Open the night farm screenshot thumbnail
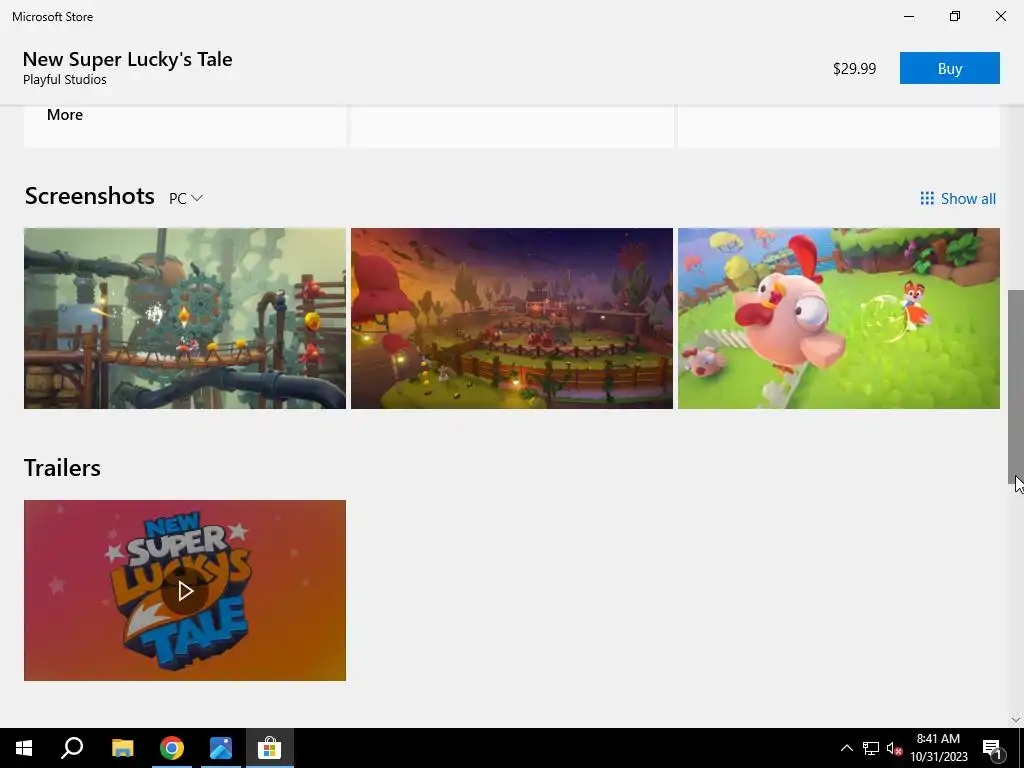The width and height of the screenshot is (1024, 768). click(x=512, y=318)
